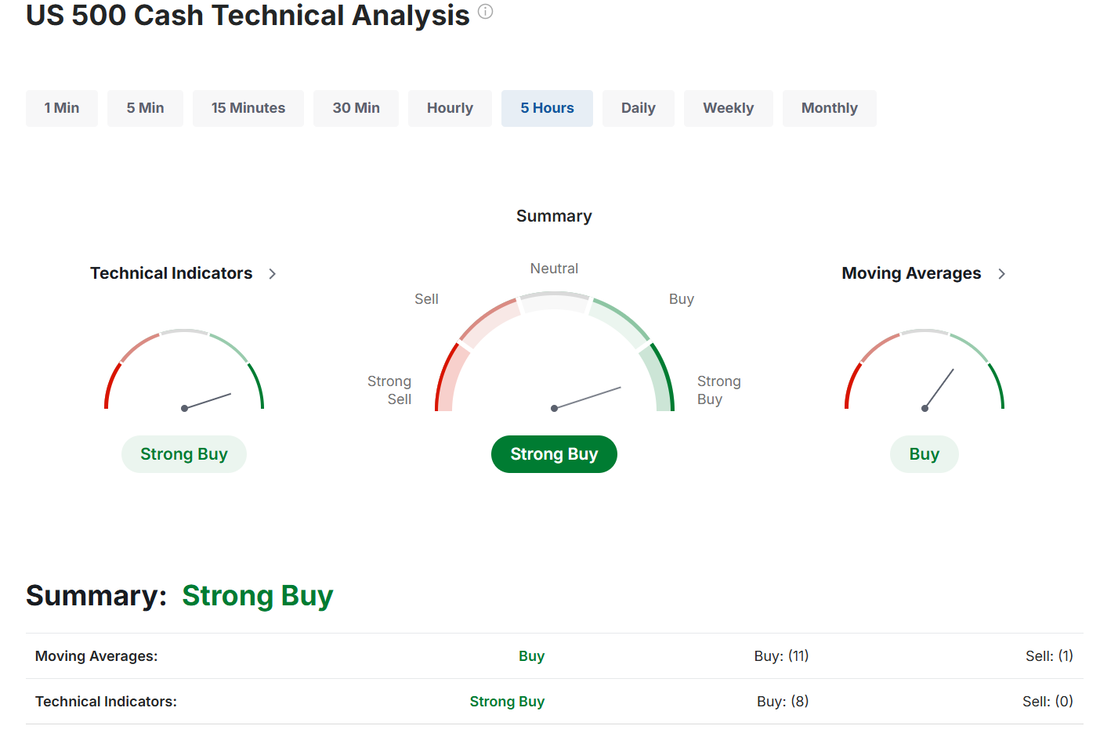
Task: Click the Technical Indicators gauge dial
Action: pyautogui.click(x=184, y=370)
